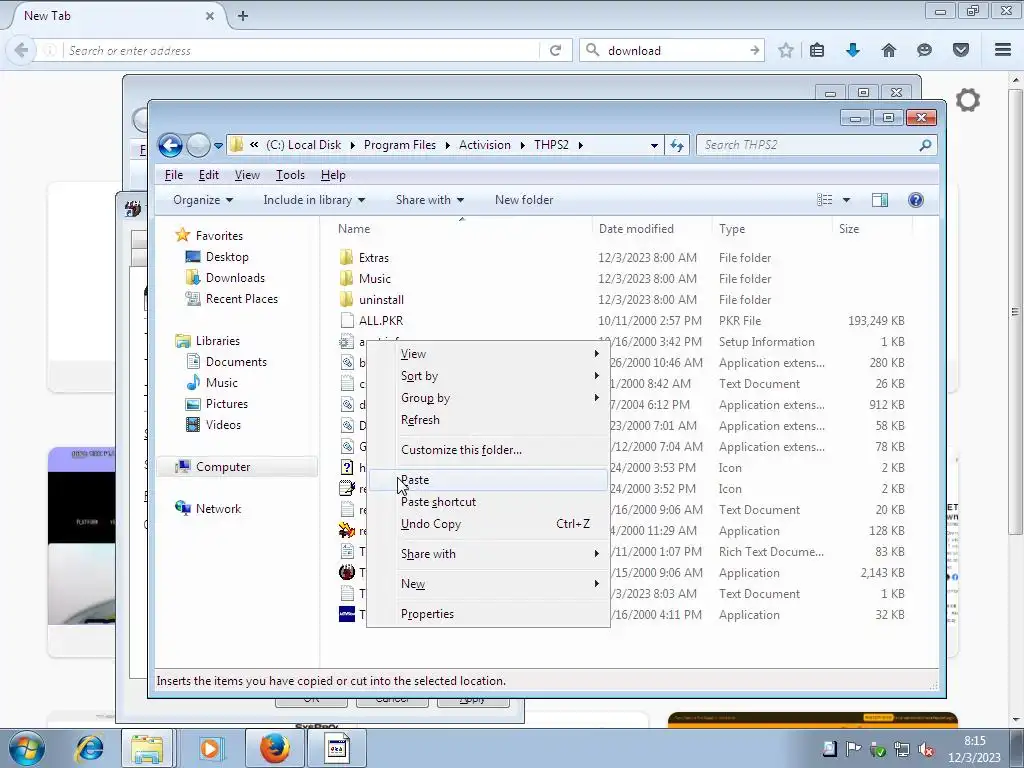Open the view options dropdown arrow

[846, 200]
